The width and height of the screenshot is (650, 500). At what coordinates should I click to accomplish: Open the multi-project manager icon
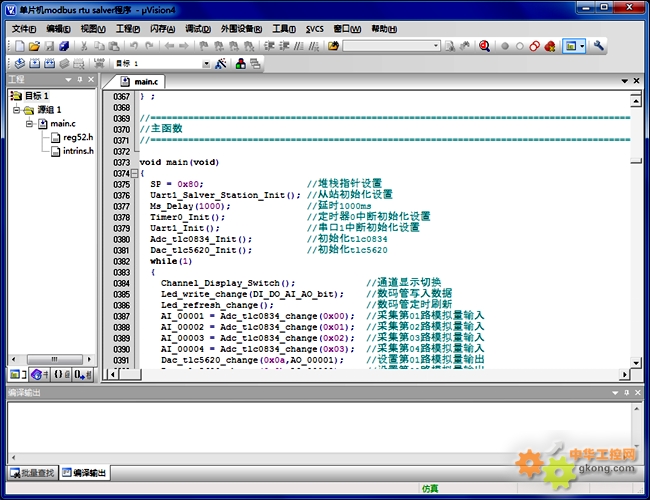pos(255,63)
